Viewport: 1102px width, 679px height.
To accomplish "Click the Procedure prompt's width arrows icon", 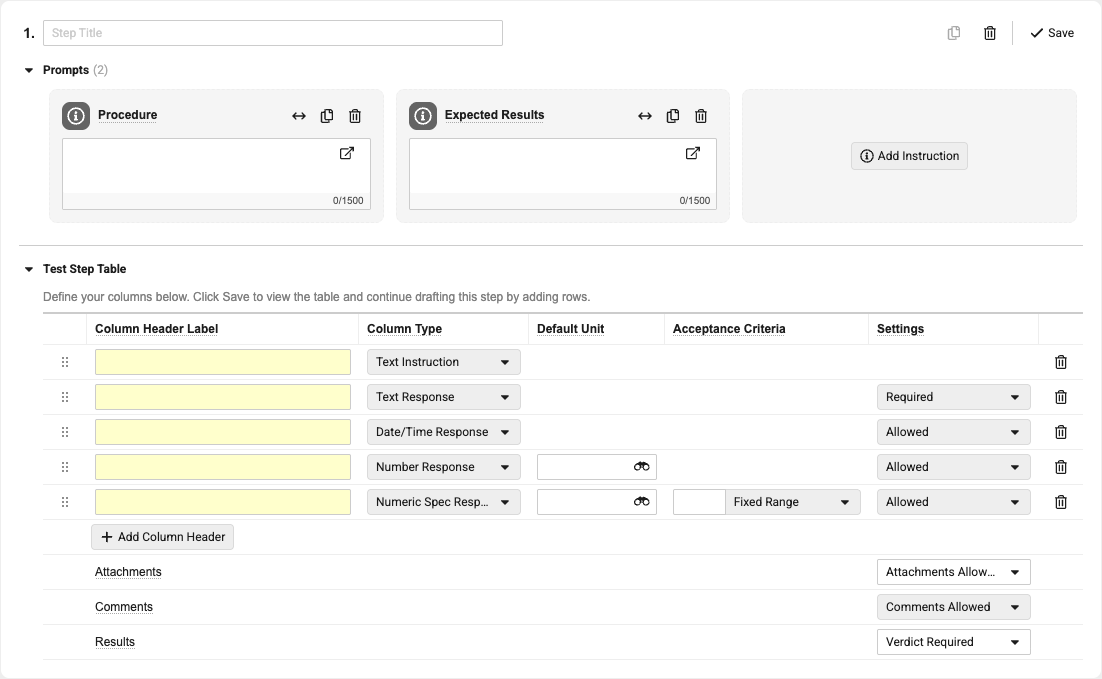I will coord(299,116).
